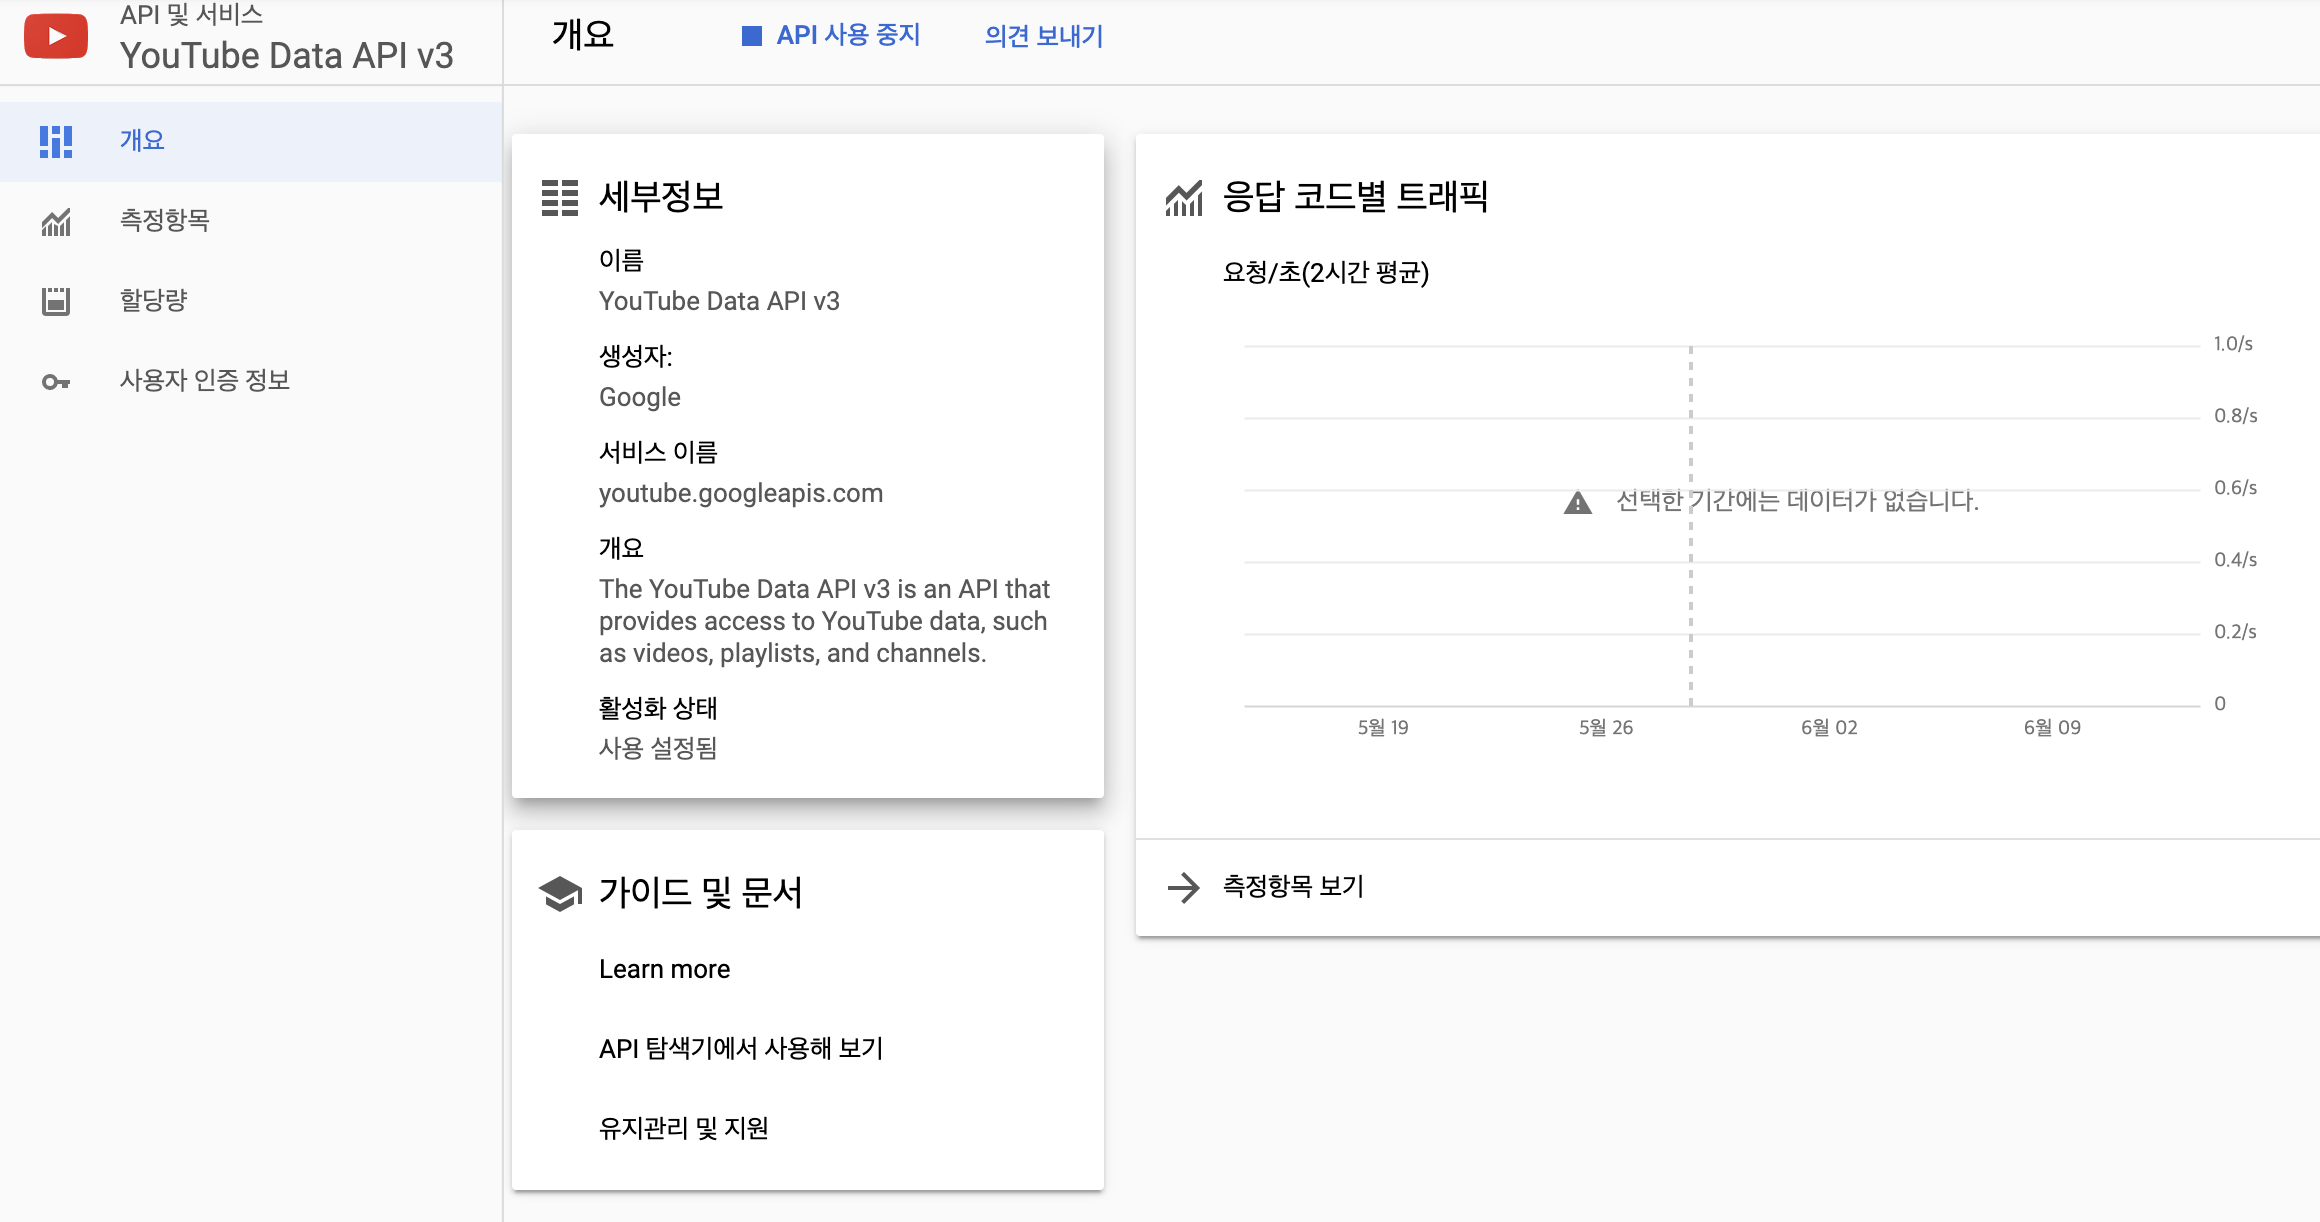This screenshot has width=2320, height=1222.
Task: Open the Learn more link
Action: pyautogui.click(x=664, y=969)
